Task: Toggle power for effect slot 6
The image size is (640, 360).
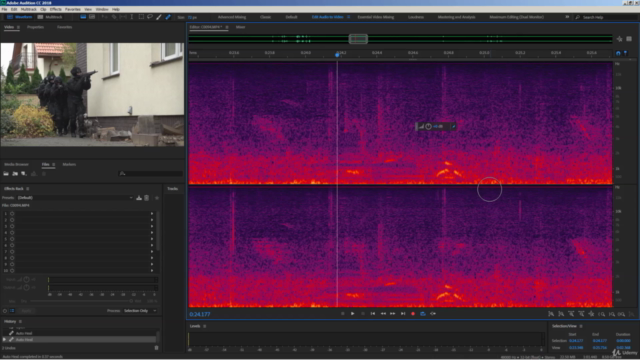Action: point(12,245)
